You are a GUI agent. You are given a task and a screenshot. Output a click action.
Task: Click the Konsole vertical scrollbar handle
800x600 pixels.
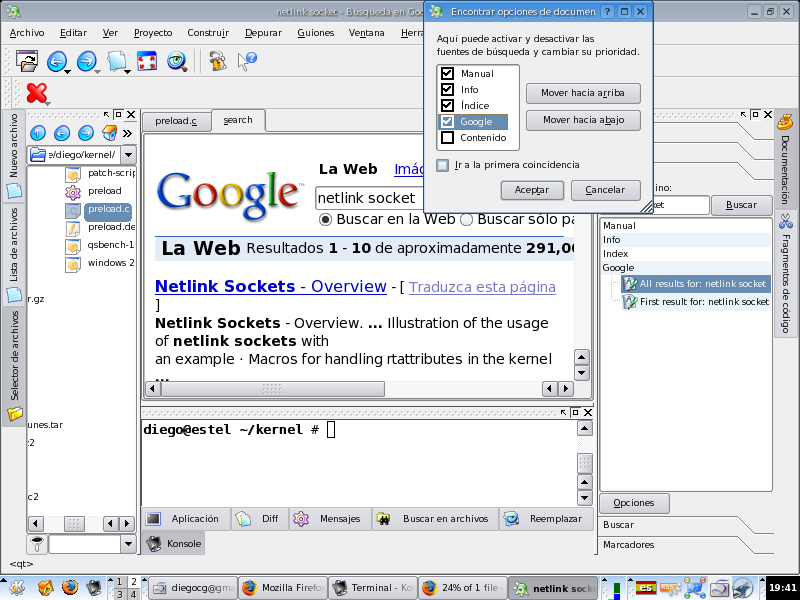[584, 463]
